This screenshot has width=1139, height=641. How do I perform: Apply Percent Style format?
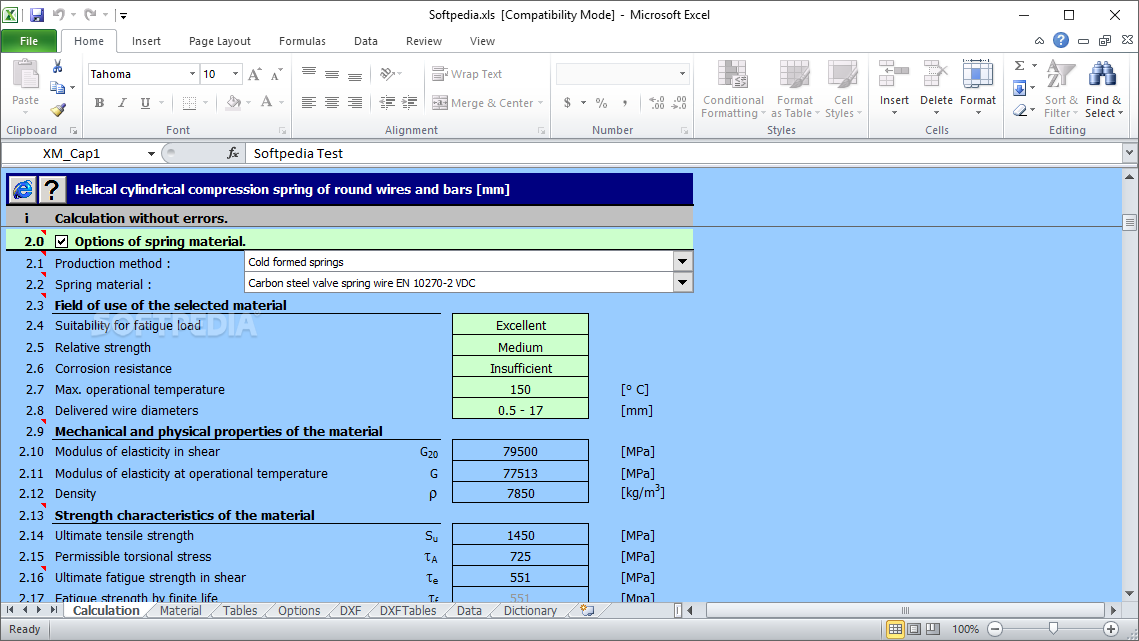[x=601, y=103]
